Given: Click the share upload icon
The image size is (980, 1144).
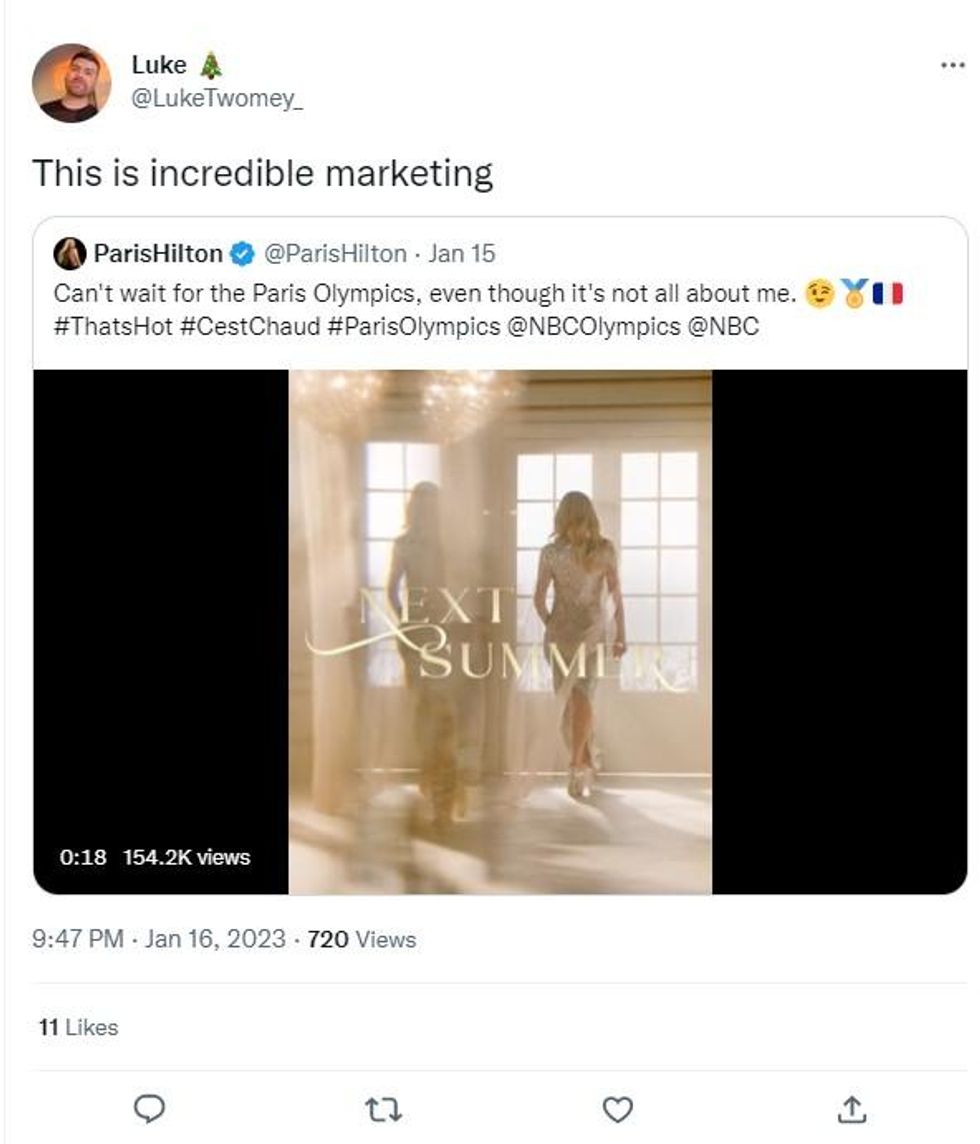Looking at the screenshot, I should click(x=852, y=1109).
